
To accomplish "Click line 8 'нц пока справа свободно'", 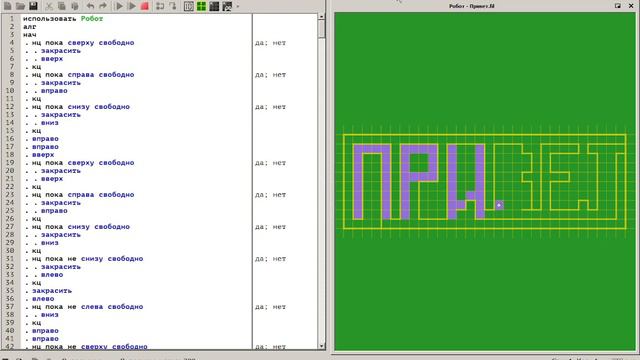I will (x=83, y=75).
